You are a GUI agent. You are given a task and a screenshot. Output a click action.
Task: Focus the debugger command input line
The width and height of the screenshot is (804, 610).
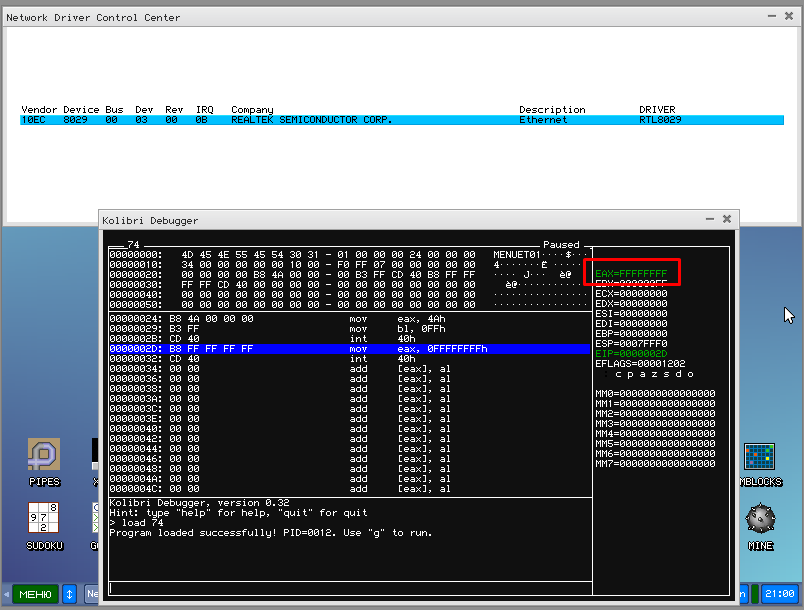[x=350, y=588]
